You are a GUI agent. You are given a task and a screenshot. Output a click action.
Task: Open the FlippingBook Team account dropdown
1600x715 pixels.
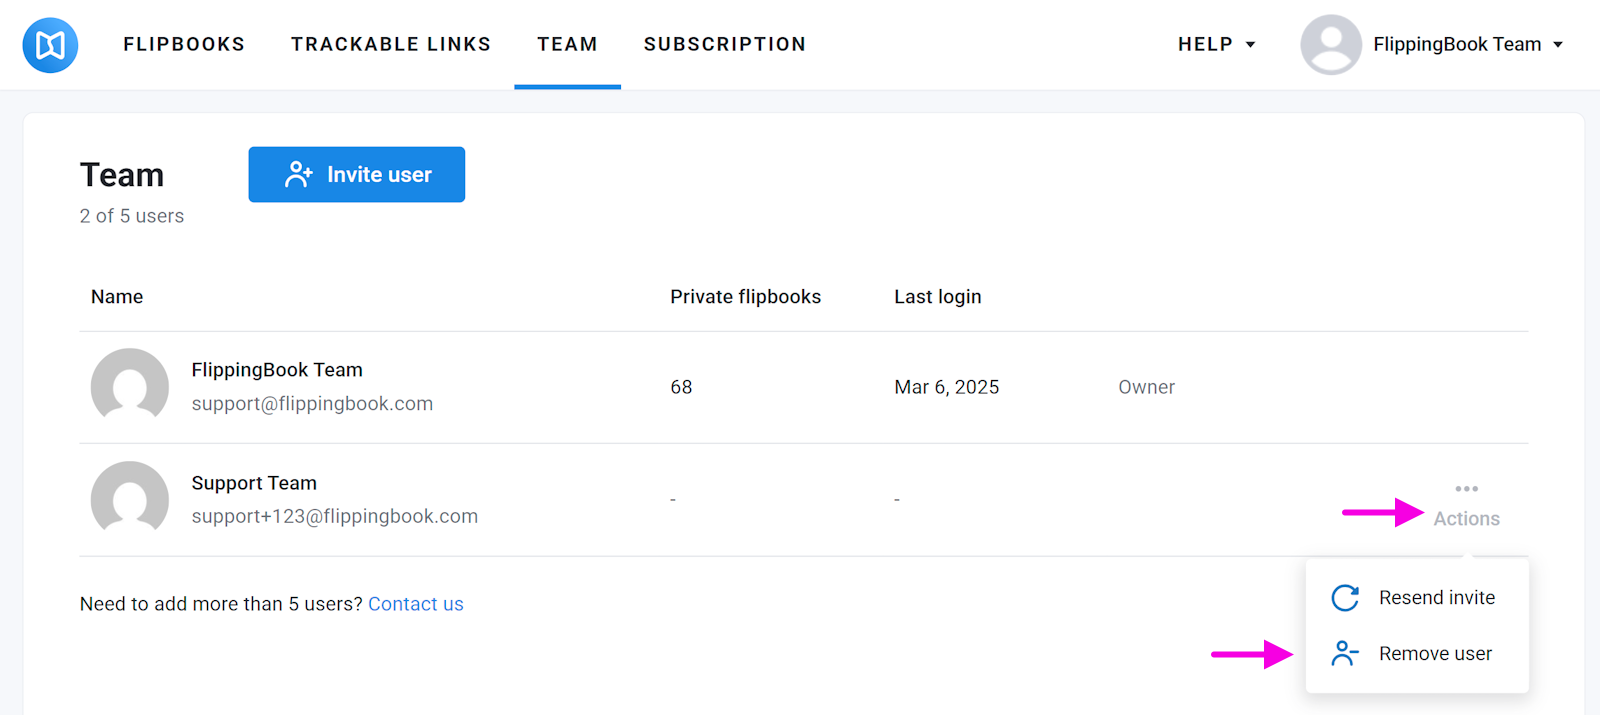(1467, 44)
